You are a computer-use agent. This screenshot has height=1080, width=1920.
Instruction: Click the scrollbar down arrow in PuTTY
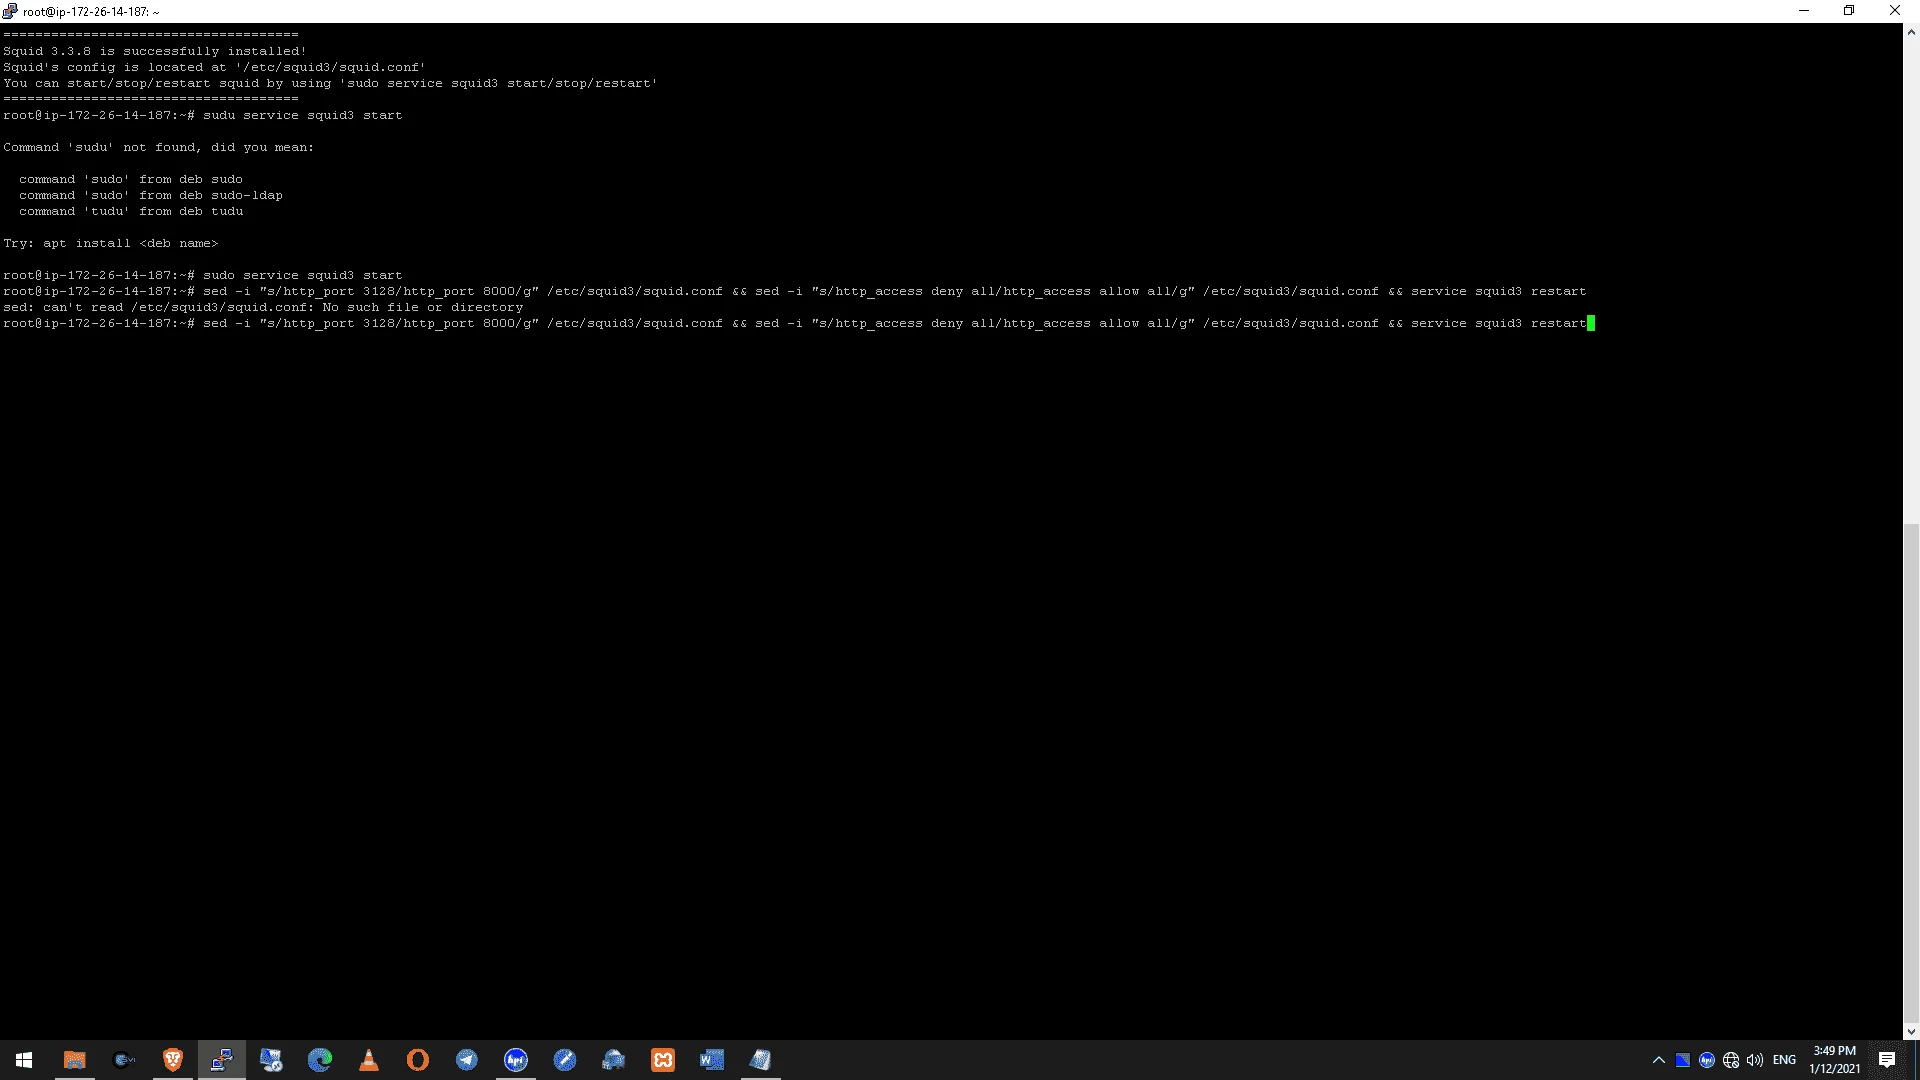[x=1911, y=1031]
